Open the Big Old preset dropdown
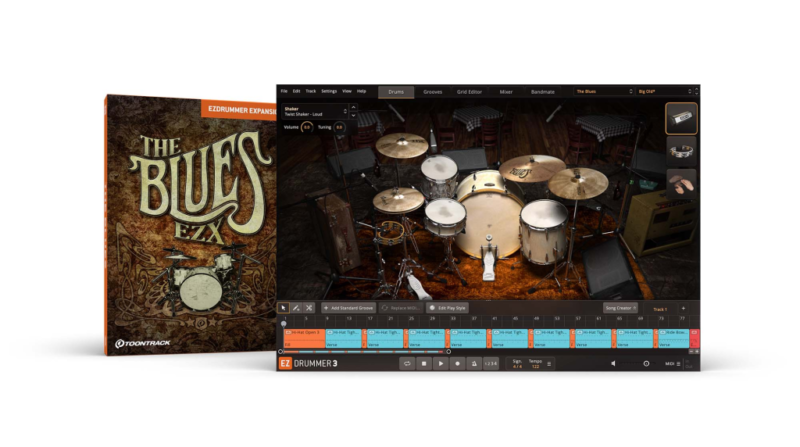800x447 pixels. 664,91
